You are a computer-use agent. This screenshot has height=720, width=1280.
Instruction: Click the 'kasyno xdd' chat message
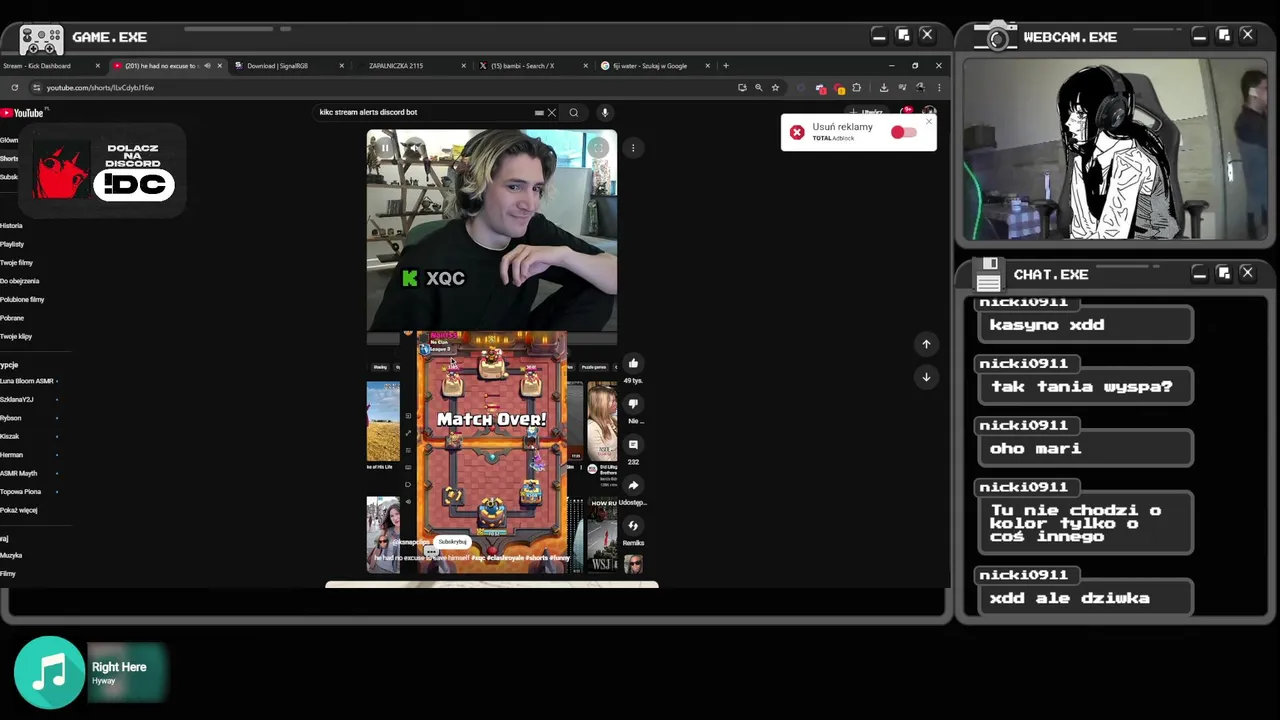[x=1085, y=325]
